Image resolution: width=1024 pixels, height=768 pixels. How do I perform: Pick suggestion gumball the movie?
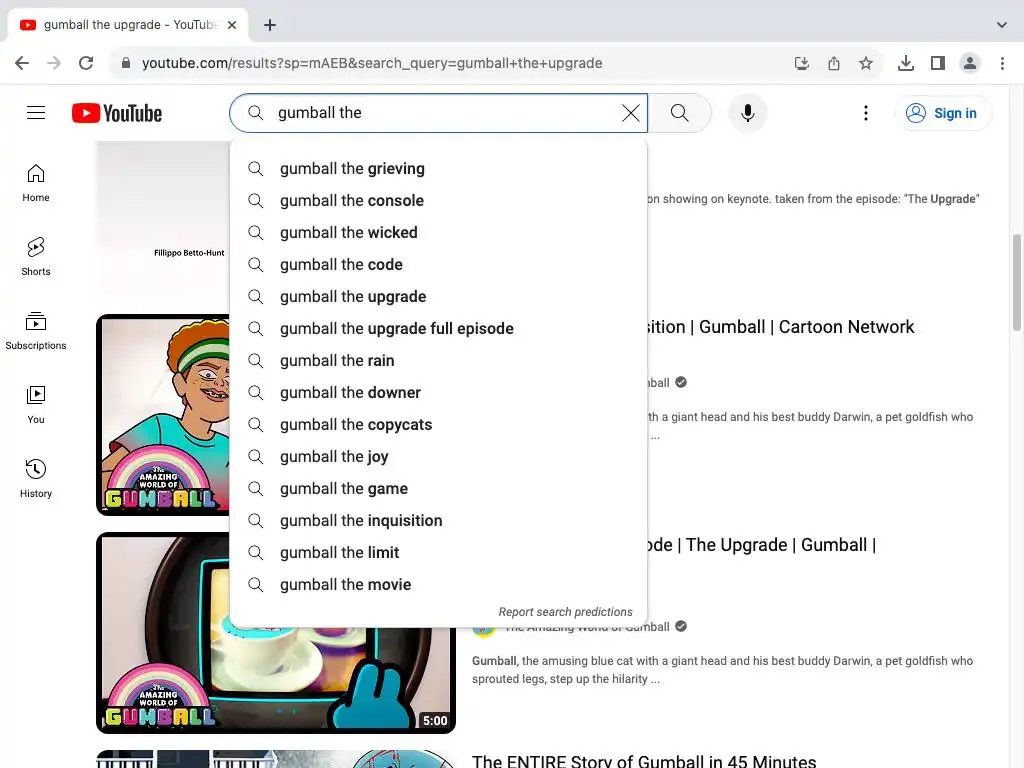point(438,584)
